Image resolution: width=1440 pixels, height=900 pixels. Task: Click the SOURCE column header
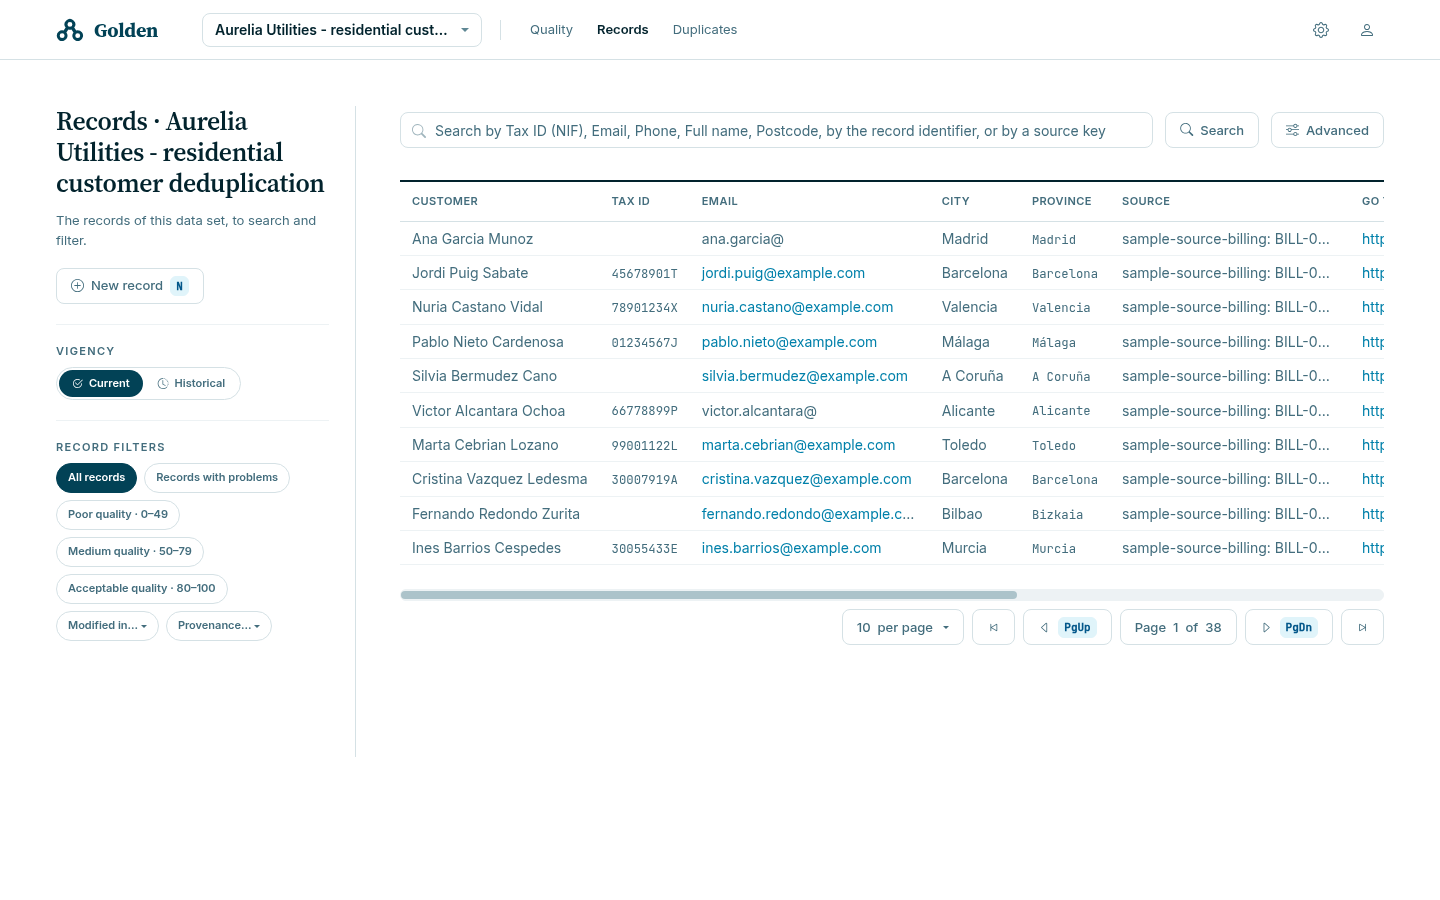point(1146,201)
